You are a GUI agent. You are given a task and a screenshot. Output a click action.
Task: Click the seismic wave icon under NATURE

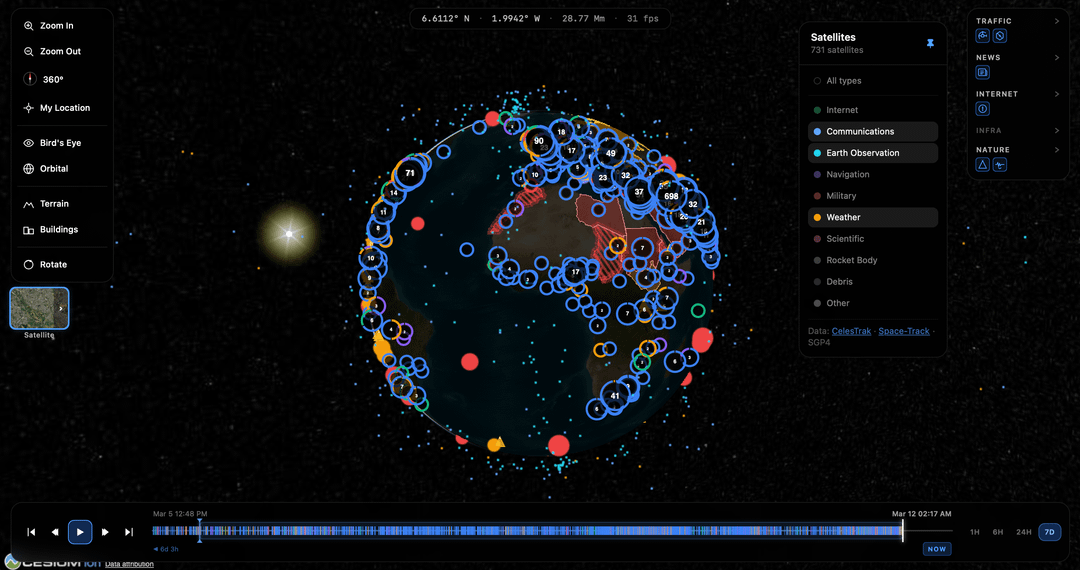point(1000,165)
